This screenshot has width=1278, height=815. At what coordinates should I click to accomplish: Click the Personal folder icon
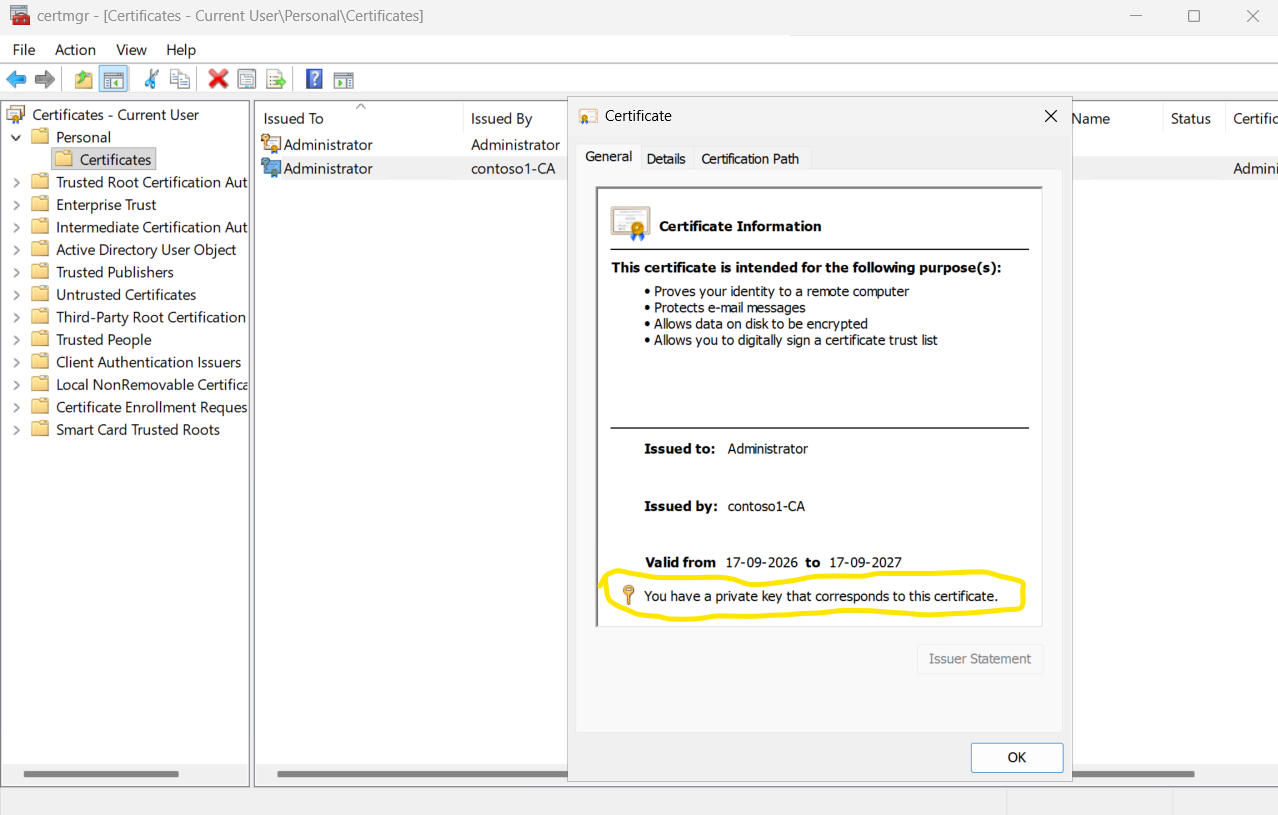point(40,136)
